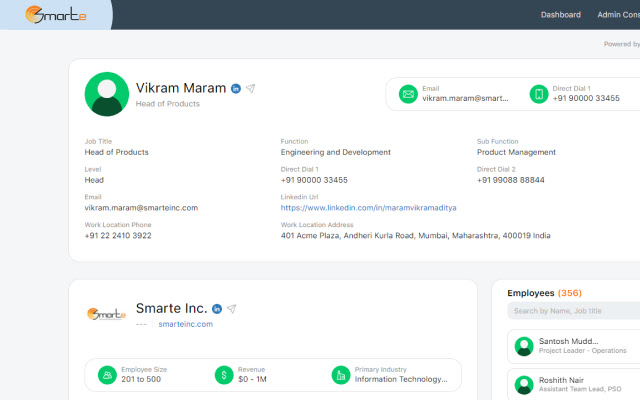This screenshot has width=640, height=400.
Task: Click the Search by Name, Job title field
Action: (x=573, y=312)
